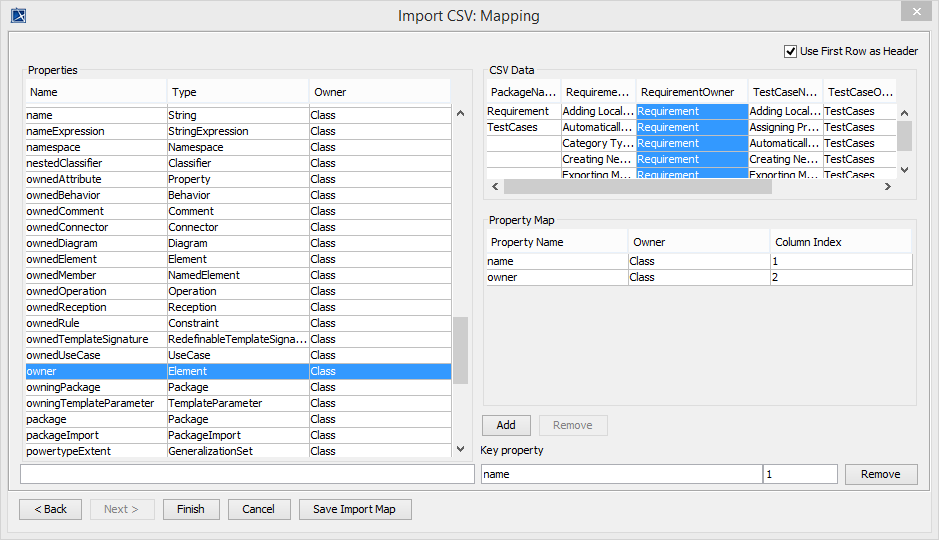Select the ownedUseCase property row
Image resolution: width=939 pixels, height=540 pixels.
click(95, 355)
